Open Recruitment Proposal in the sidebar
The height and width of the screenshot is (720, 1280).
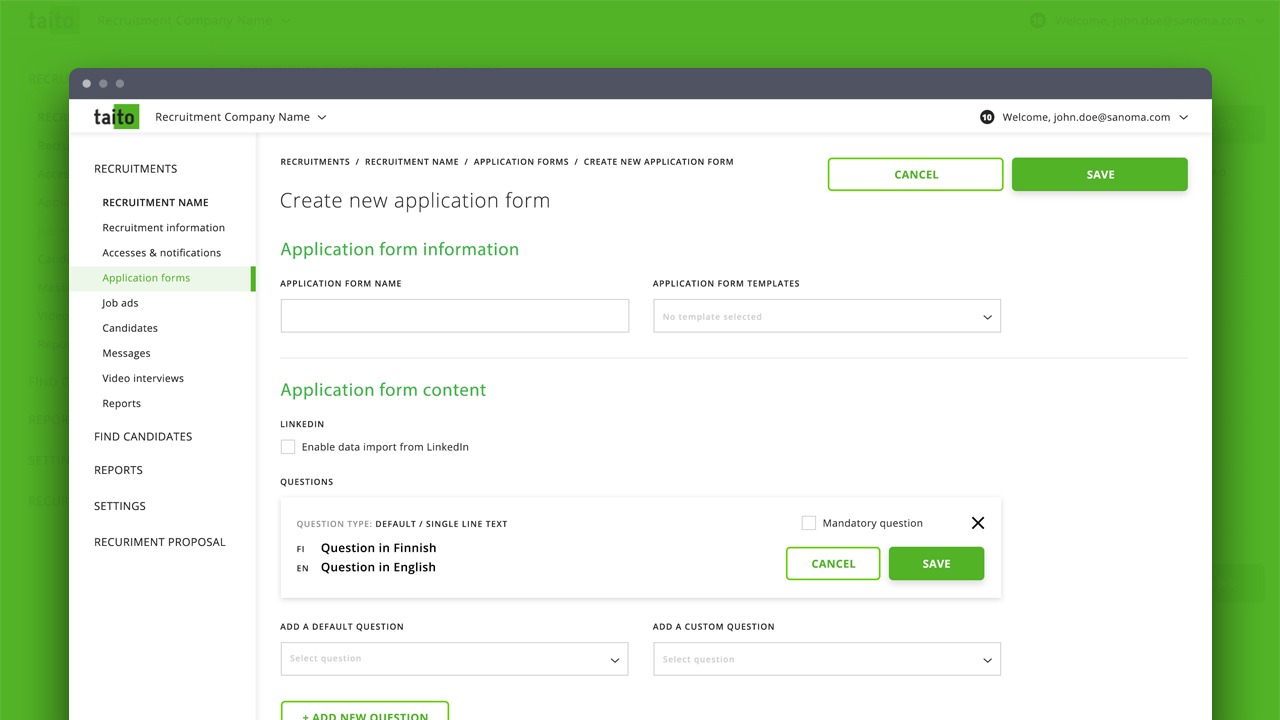160,542
